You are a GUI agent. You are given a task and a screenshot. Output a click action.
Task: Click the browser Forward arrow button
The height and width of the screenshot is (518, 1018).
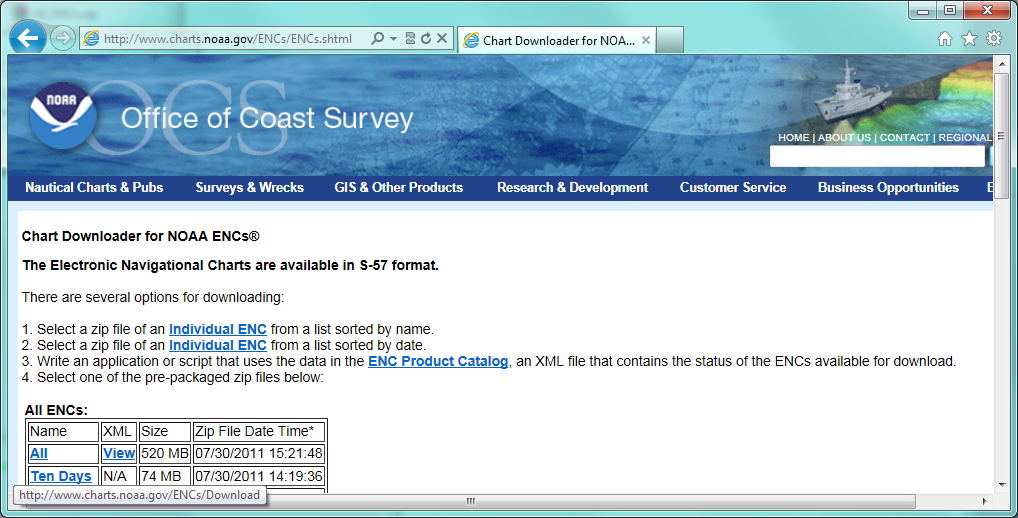point(63,38)
